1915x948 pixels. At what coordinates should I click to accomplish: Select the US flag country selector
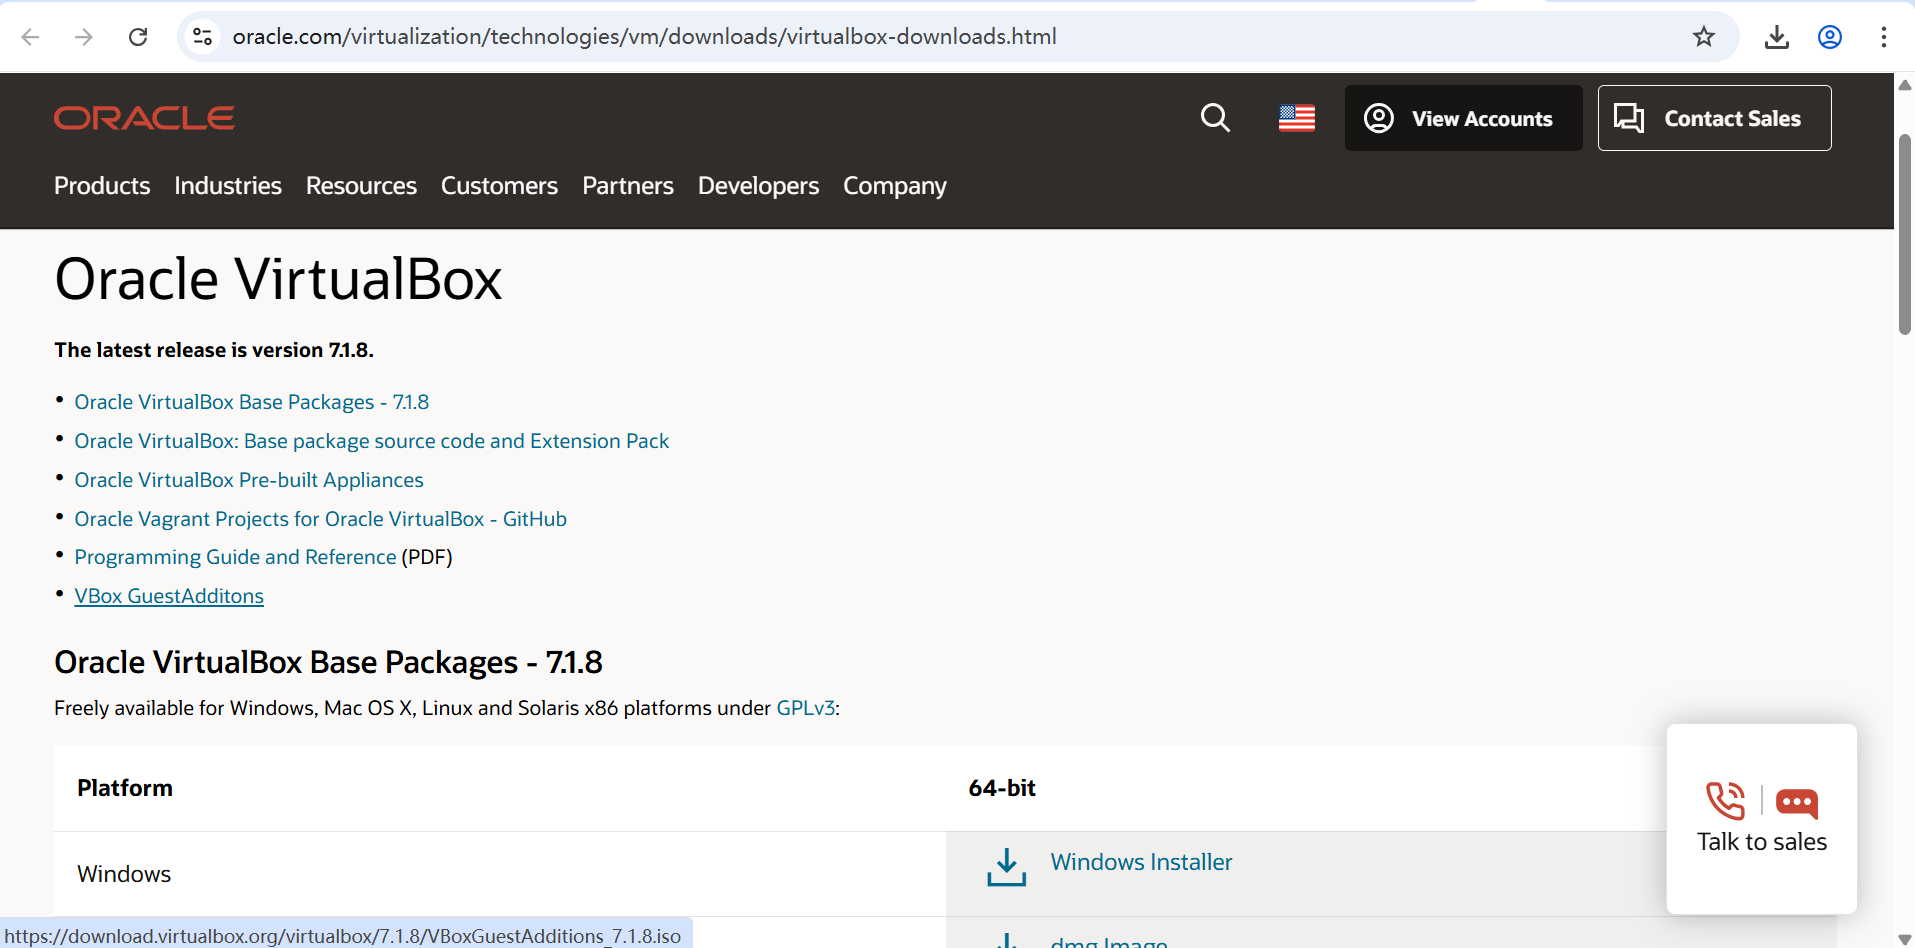1297,118
